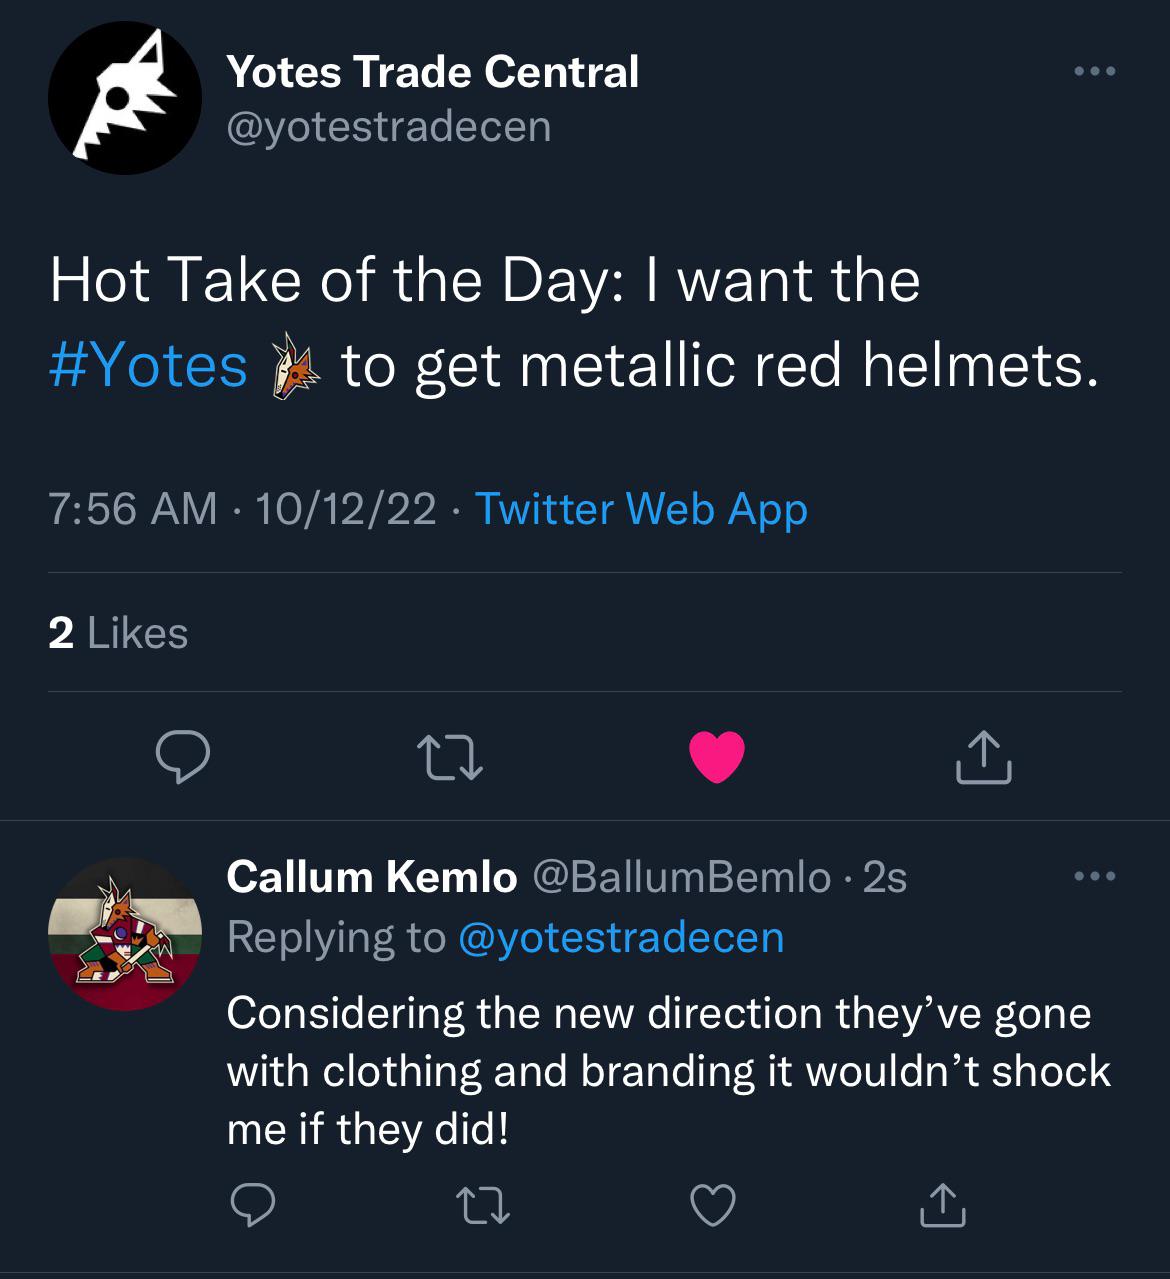Image resolution: width=1170 pixels, height=1279 pixels.
Task: Open the #Yotes hashtag link
Action: (148, 365)
